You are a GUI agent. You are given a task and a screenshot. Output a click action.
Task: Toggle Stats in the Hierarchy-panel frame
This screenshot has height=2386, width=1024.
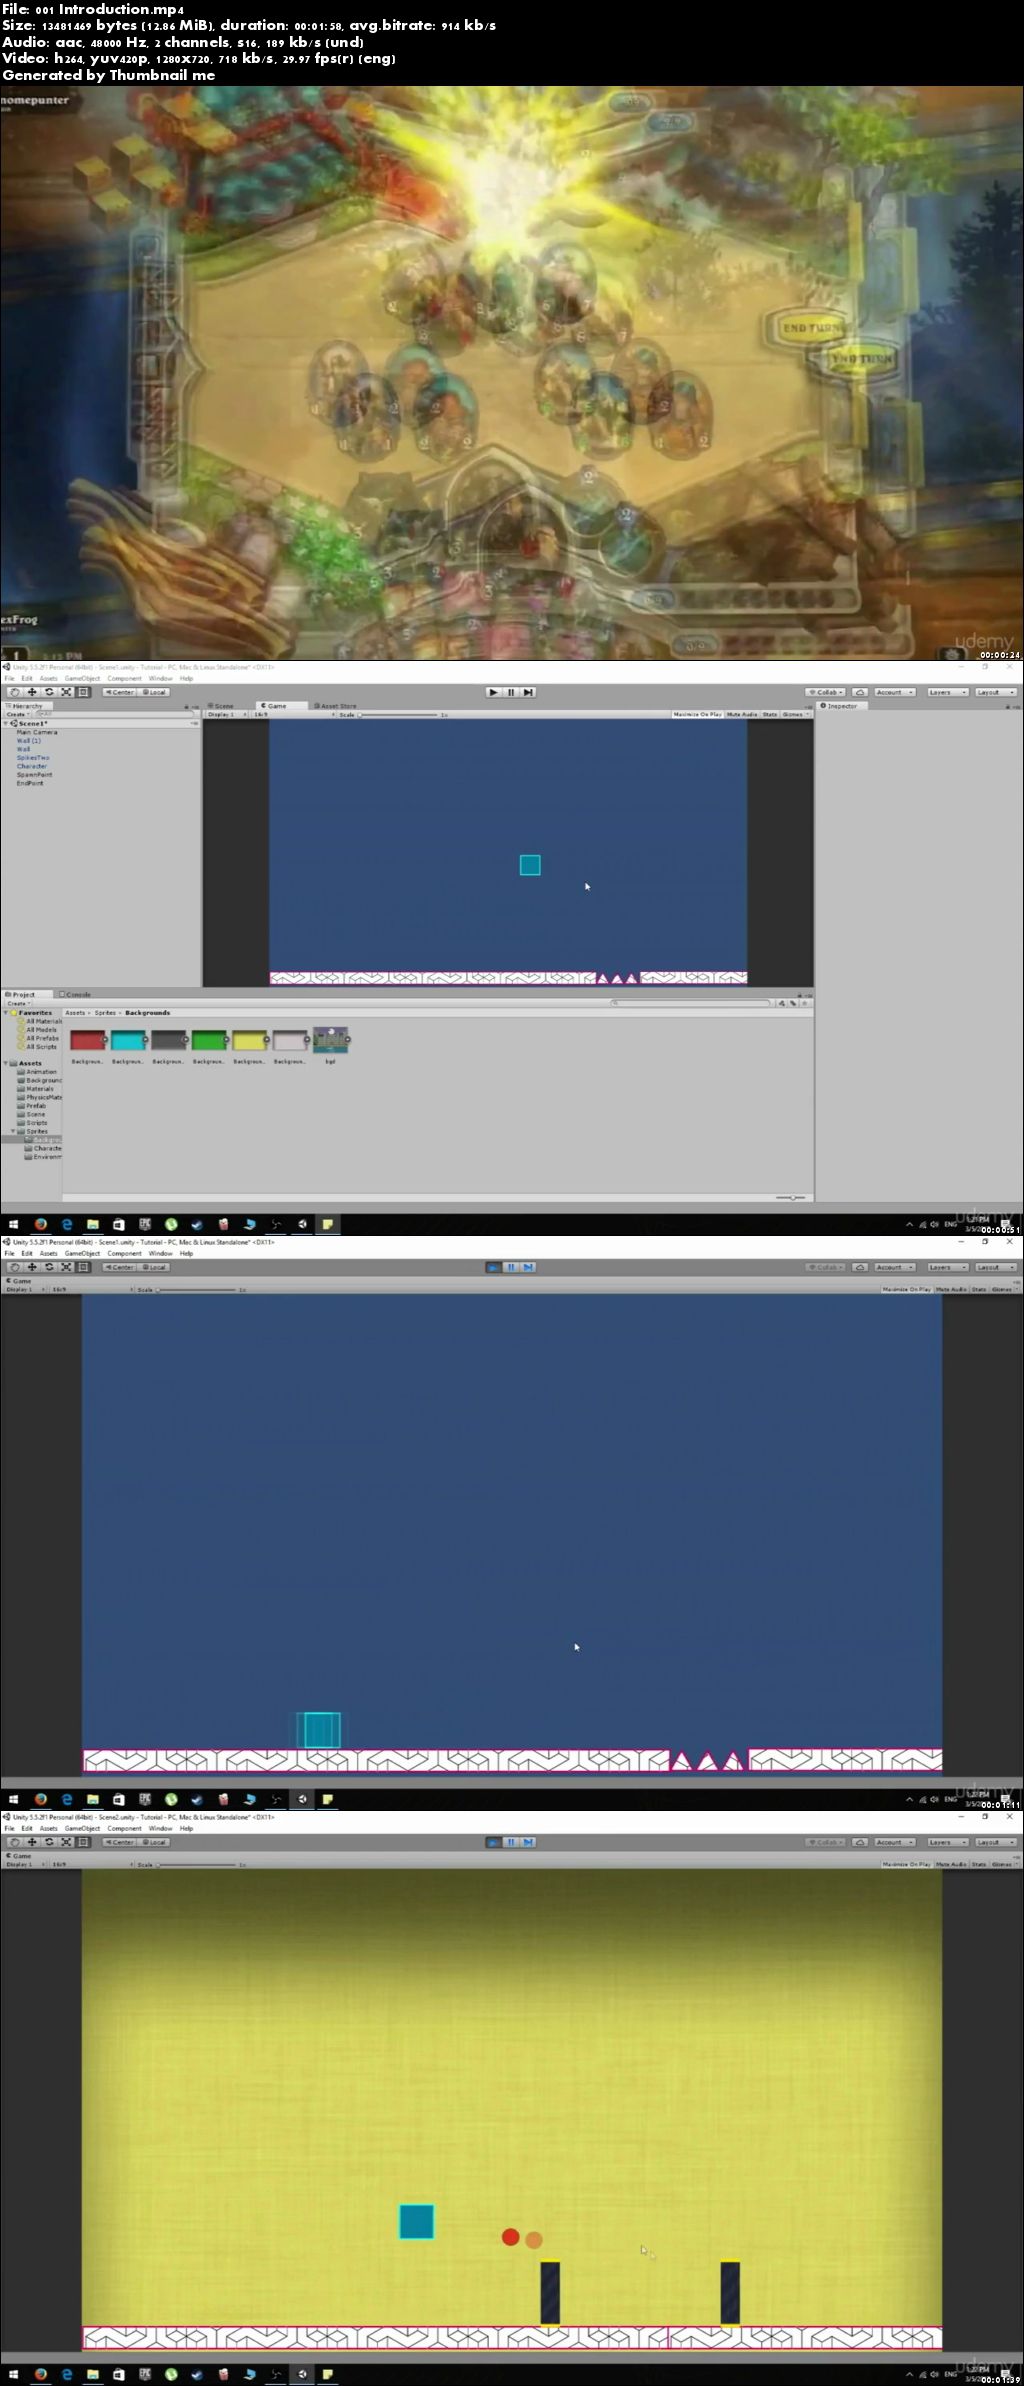pyautogui.click(x=769, y=714)
